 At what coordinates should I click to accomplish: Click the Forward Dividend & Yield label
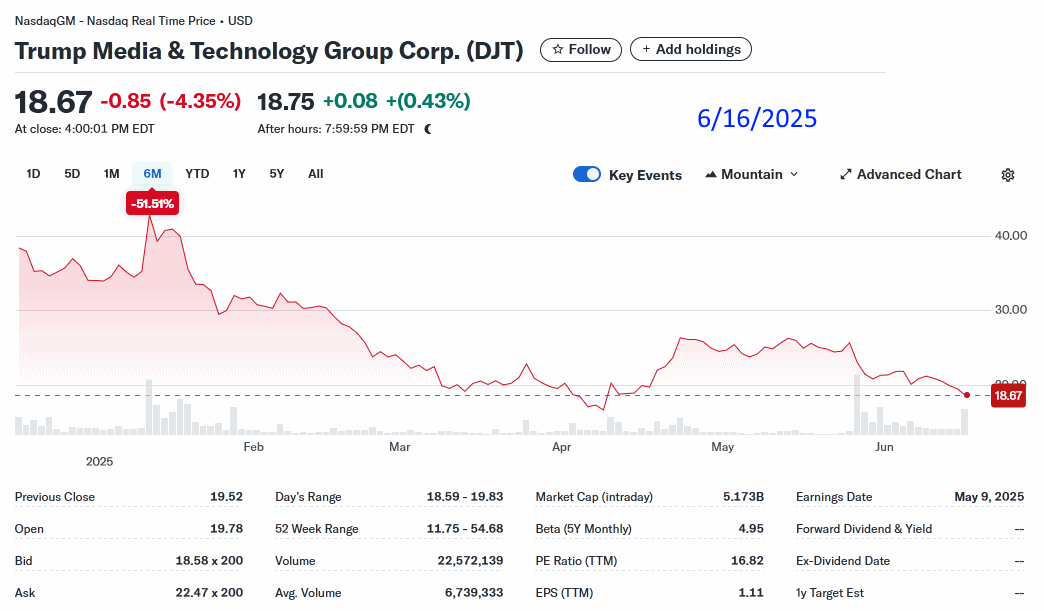tap(864, 528)
